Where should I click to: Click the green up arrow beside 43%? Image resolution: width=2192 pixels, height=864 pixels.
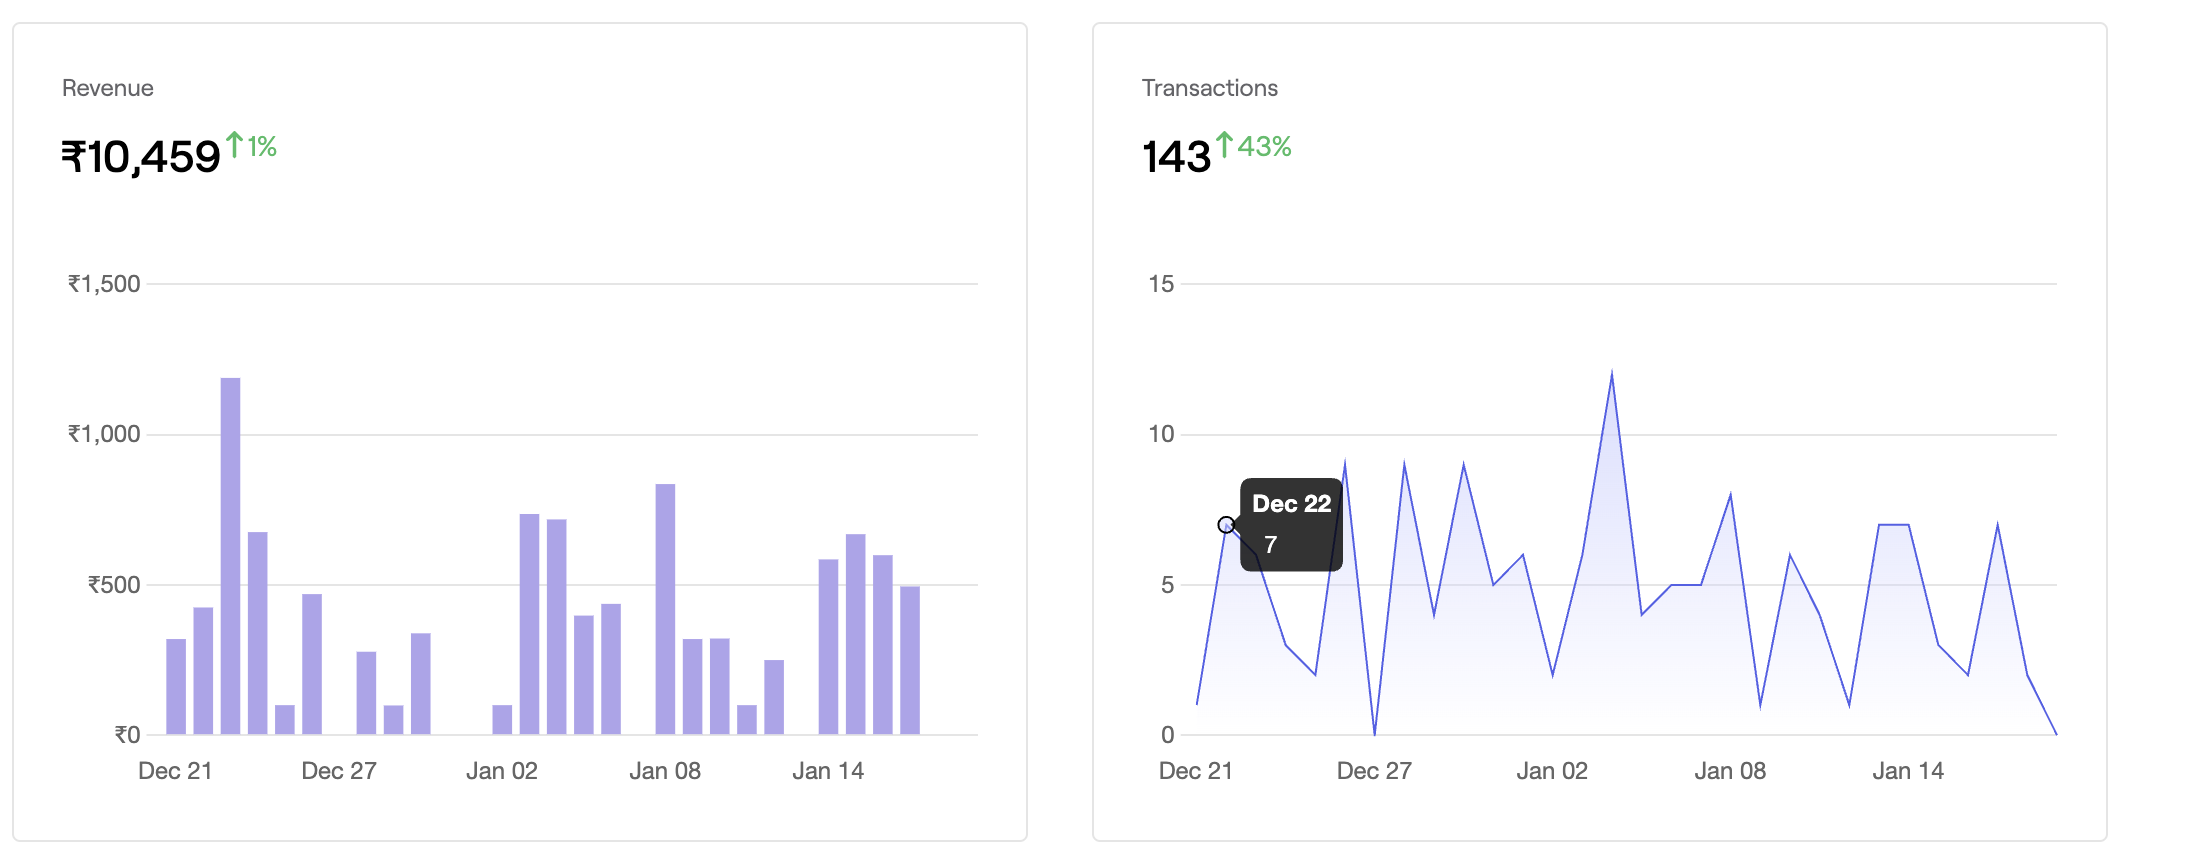click(x=1224, y=145)
